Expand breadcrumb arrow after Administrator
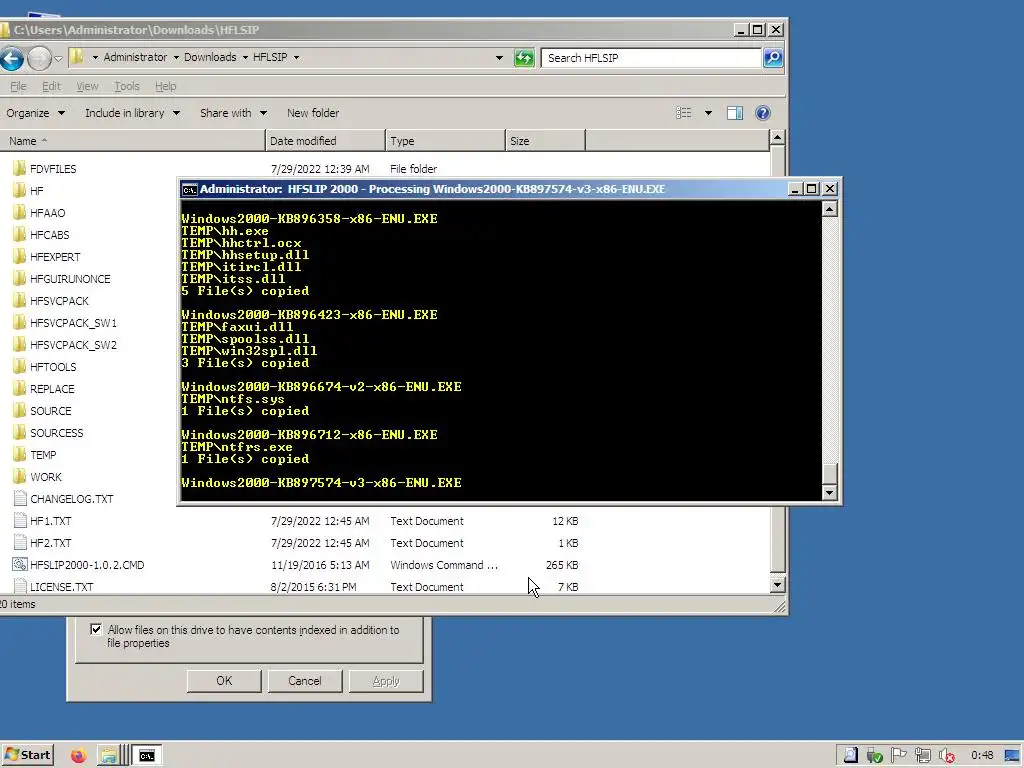 pos(176,57)
